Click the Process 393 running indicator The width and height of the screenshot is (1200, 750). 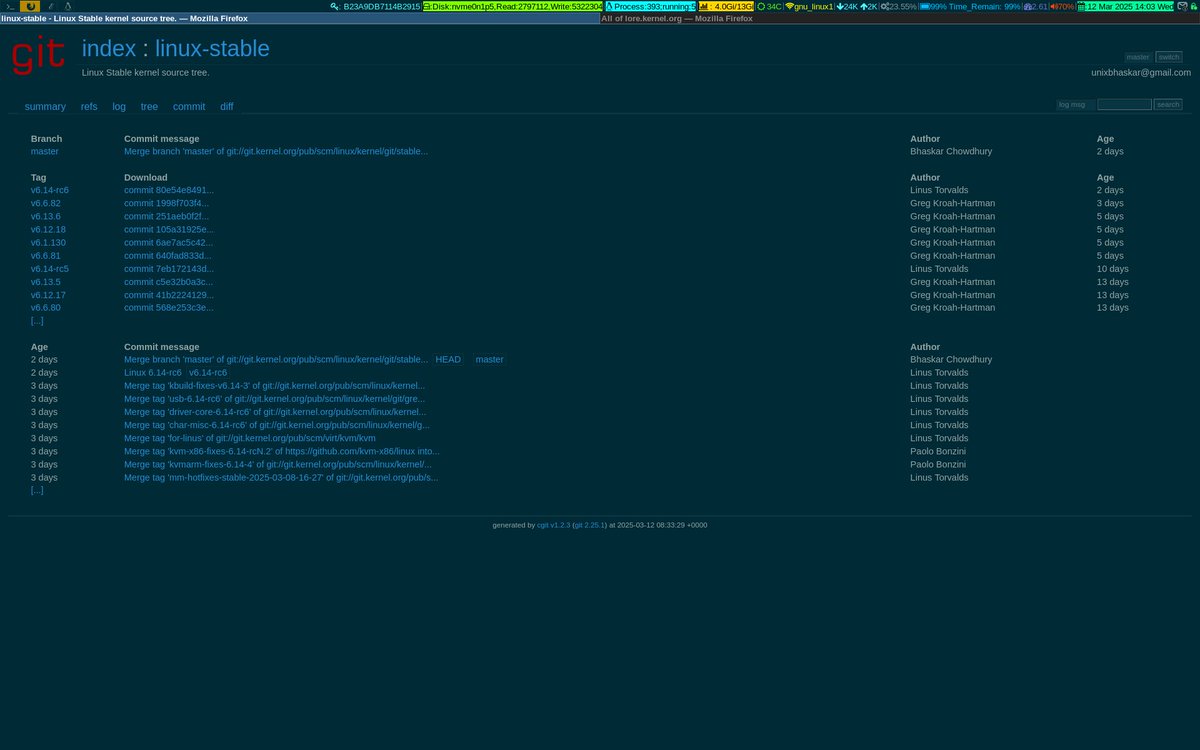(650, 6)
